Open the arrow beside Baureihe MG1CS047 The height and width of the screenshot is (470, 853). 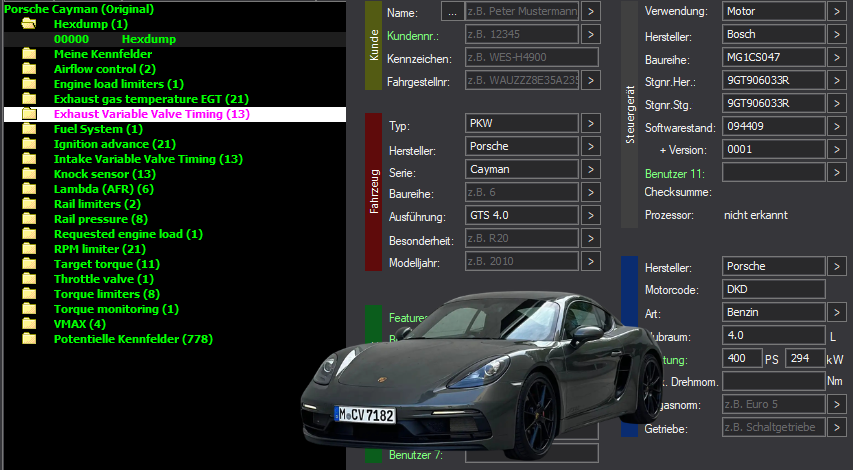[837, 57]
